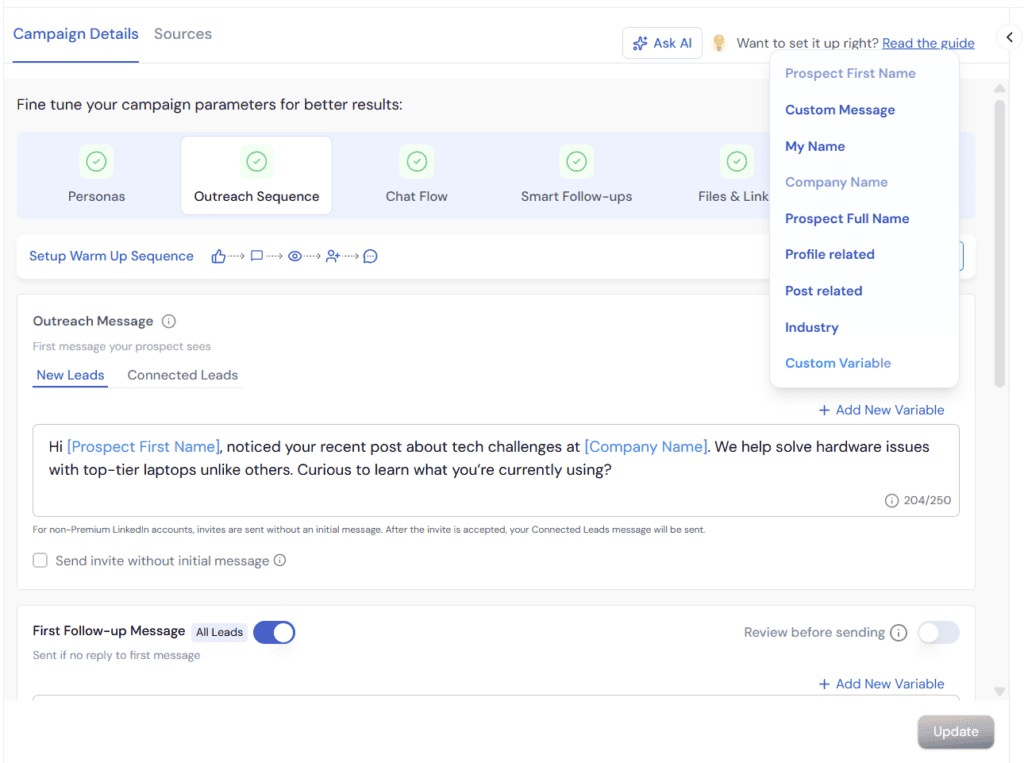Click inside the outreach message text box
1024x763 pixels.
[496, 470]
